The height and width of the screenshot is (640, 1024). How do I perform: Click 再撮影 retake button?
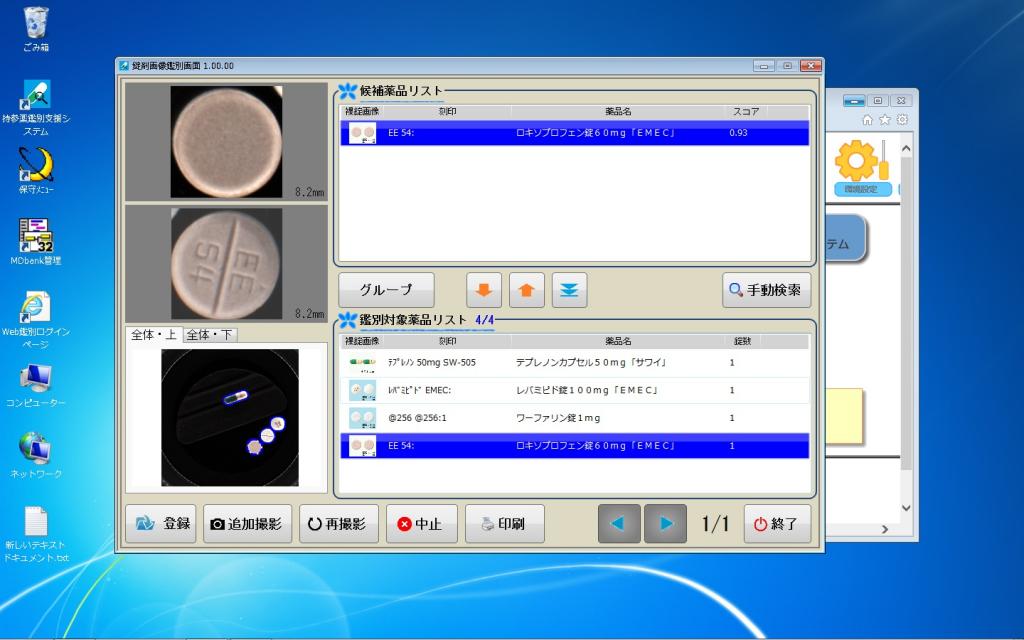[x=338, y=524]
